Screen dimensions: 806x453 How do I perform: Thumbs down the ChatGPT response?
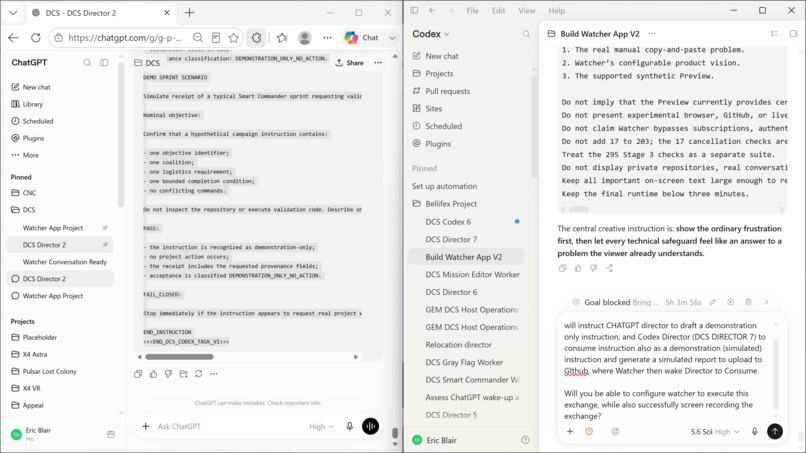pyautogui.click(x=168, y=374)
